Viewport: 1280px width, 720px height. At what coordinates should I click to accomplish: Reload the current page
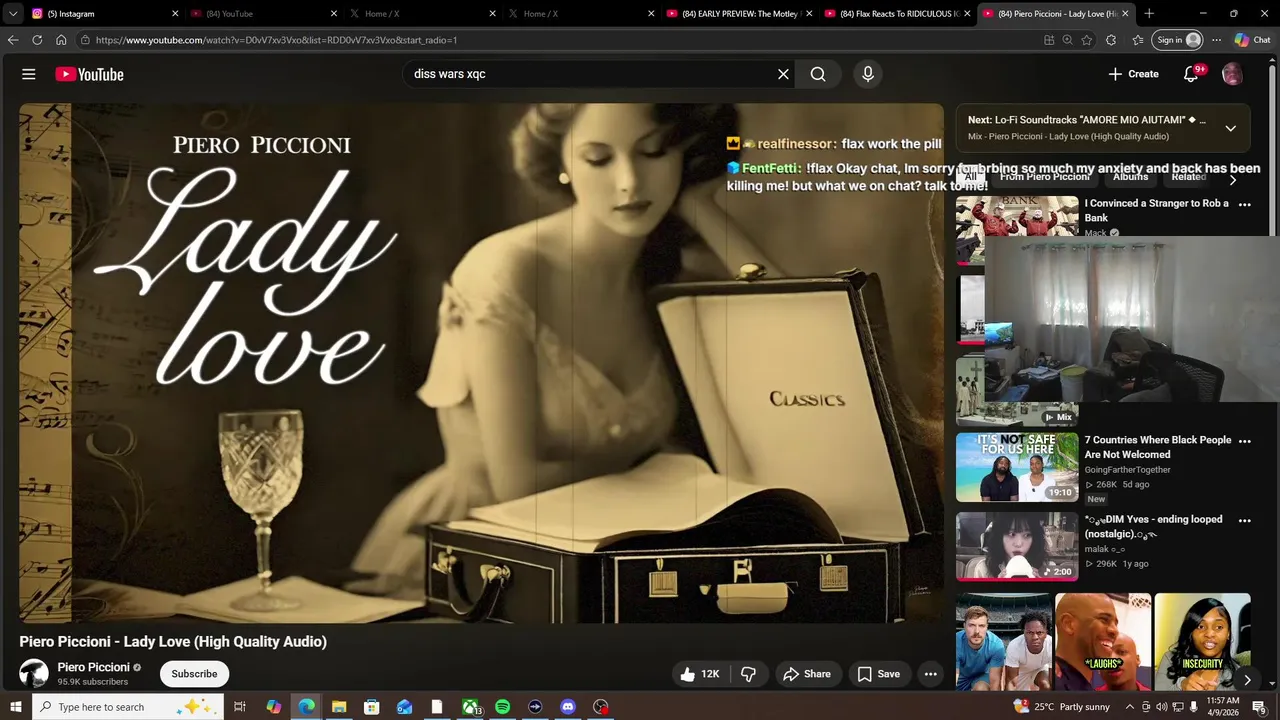37,40
